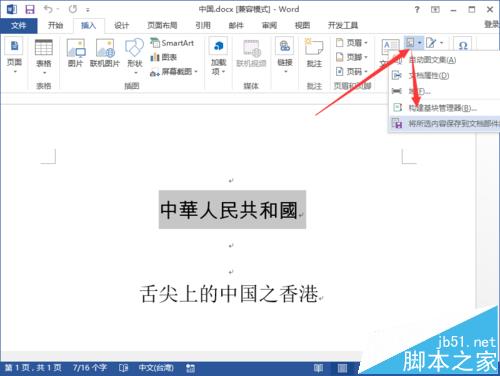Click the Word Help question mark
This screenshot has width=500, height=376.
click(x=417, y=10)
